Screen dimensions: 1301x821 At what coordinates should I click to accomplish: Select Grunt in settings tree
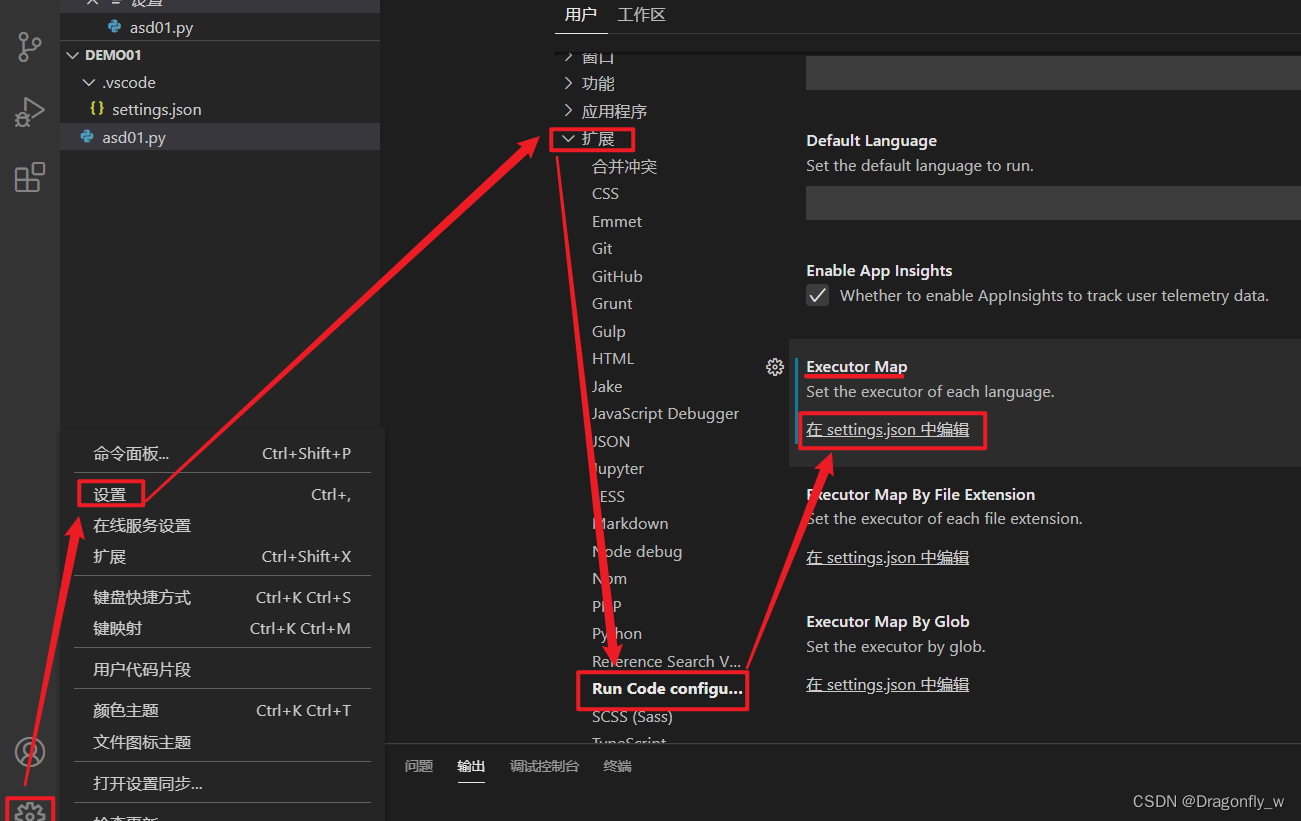point(612,304)
